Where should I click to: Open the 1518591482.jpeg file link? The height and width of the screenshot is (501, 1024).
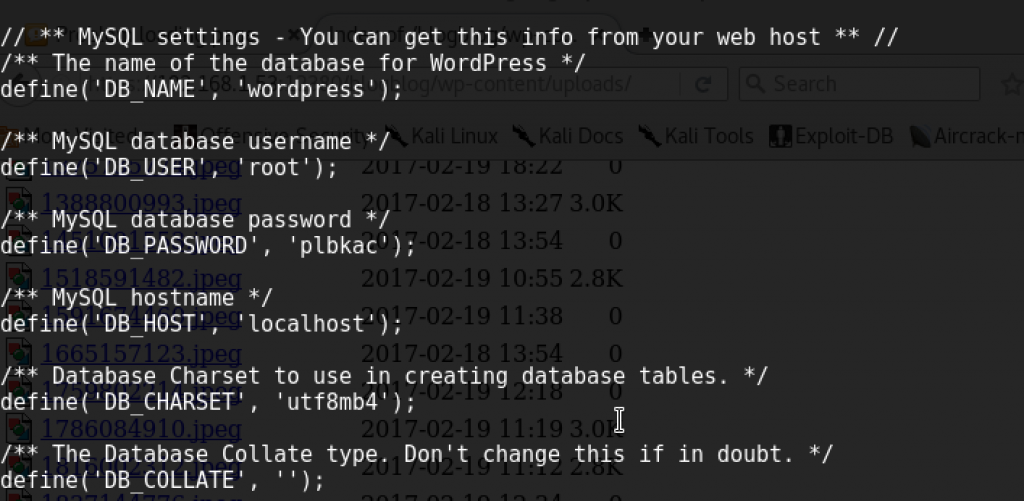[x=140, y=279]
